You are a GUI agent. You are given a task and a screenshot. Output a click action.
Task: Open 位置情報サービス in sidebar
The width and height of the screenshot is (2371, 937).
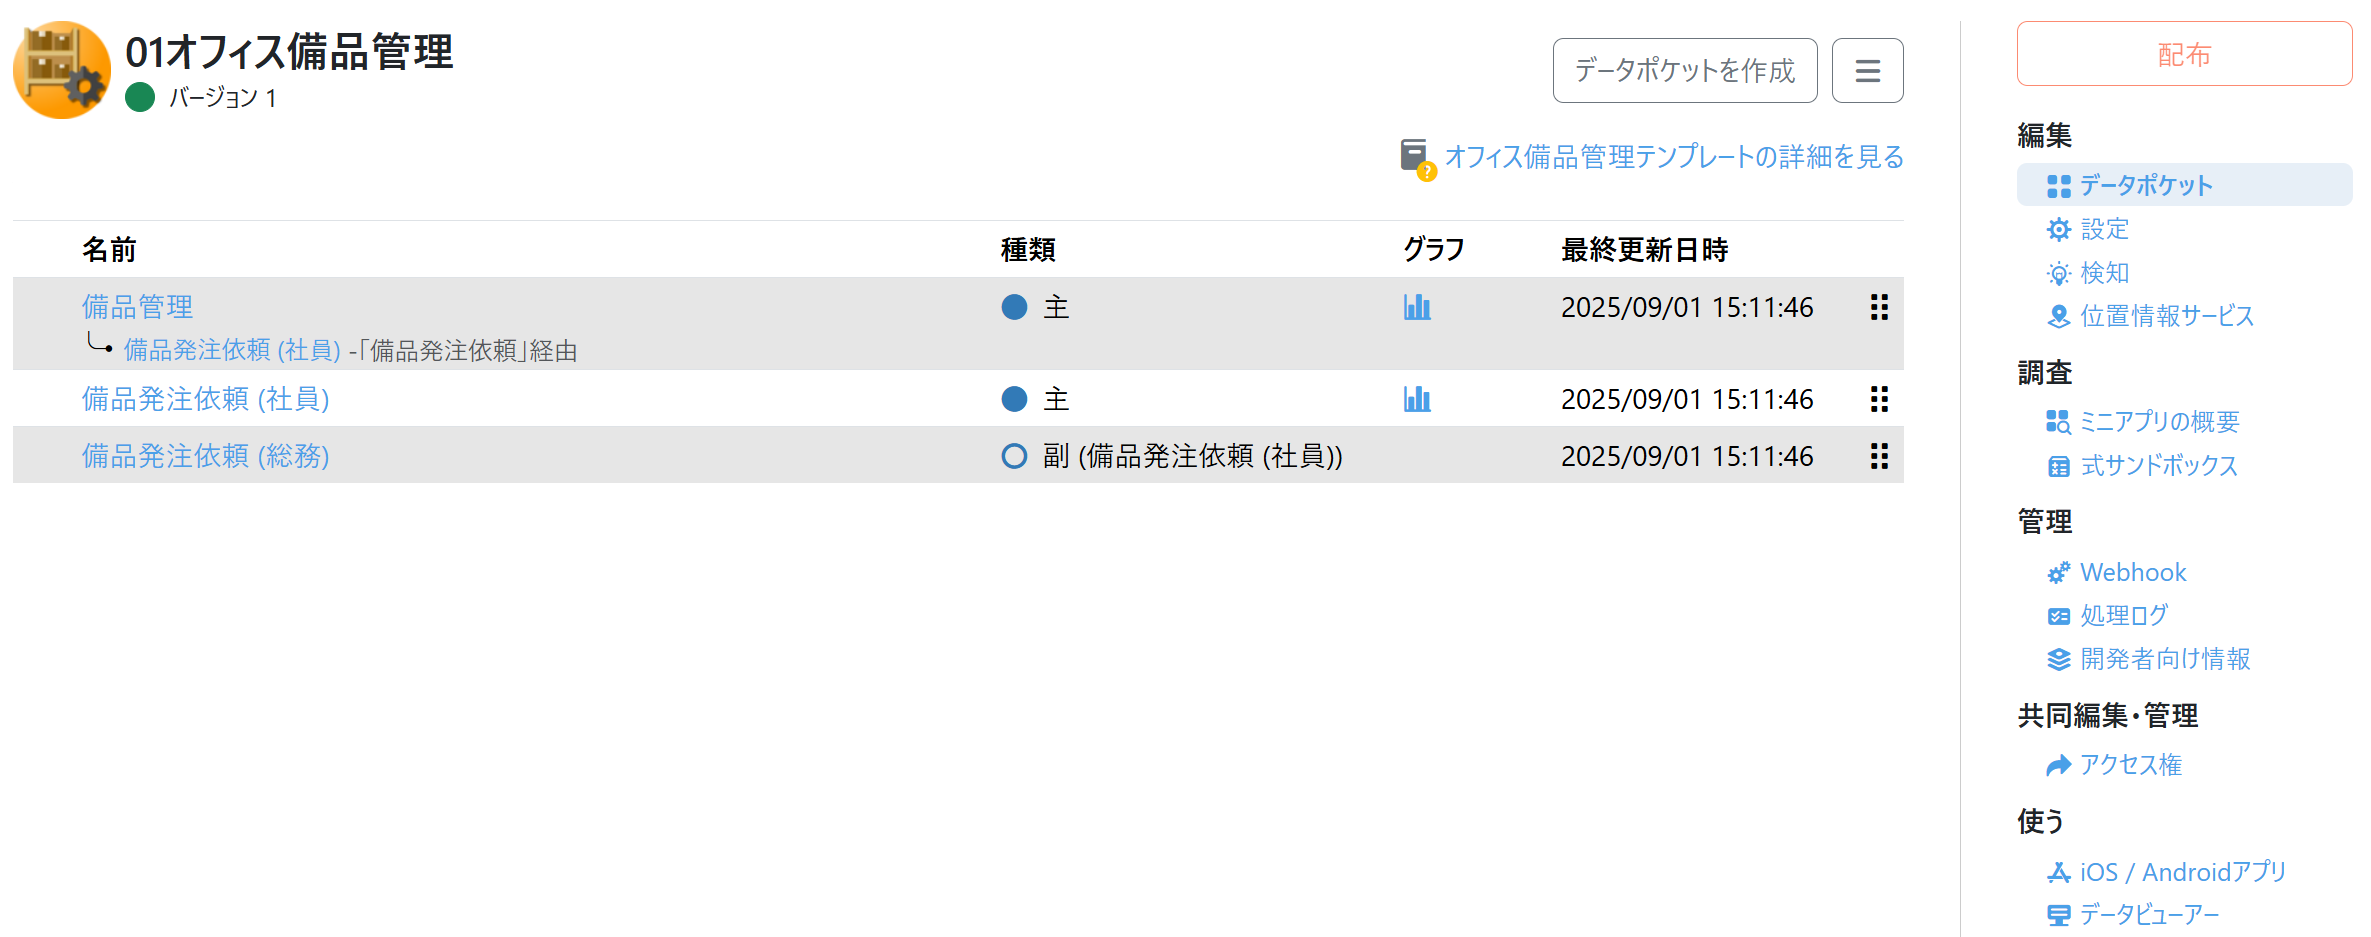pyautogui.click(x=2166, y=316)
